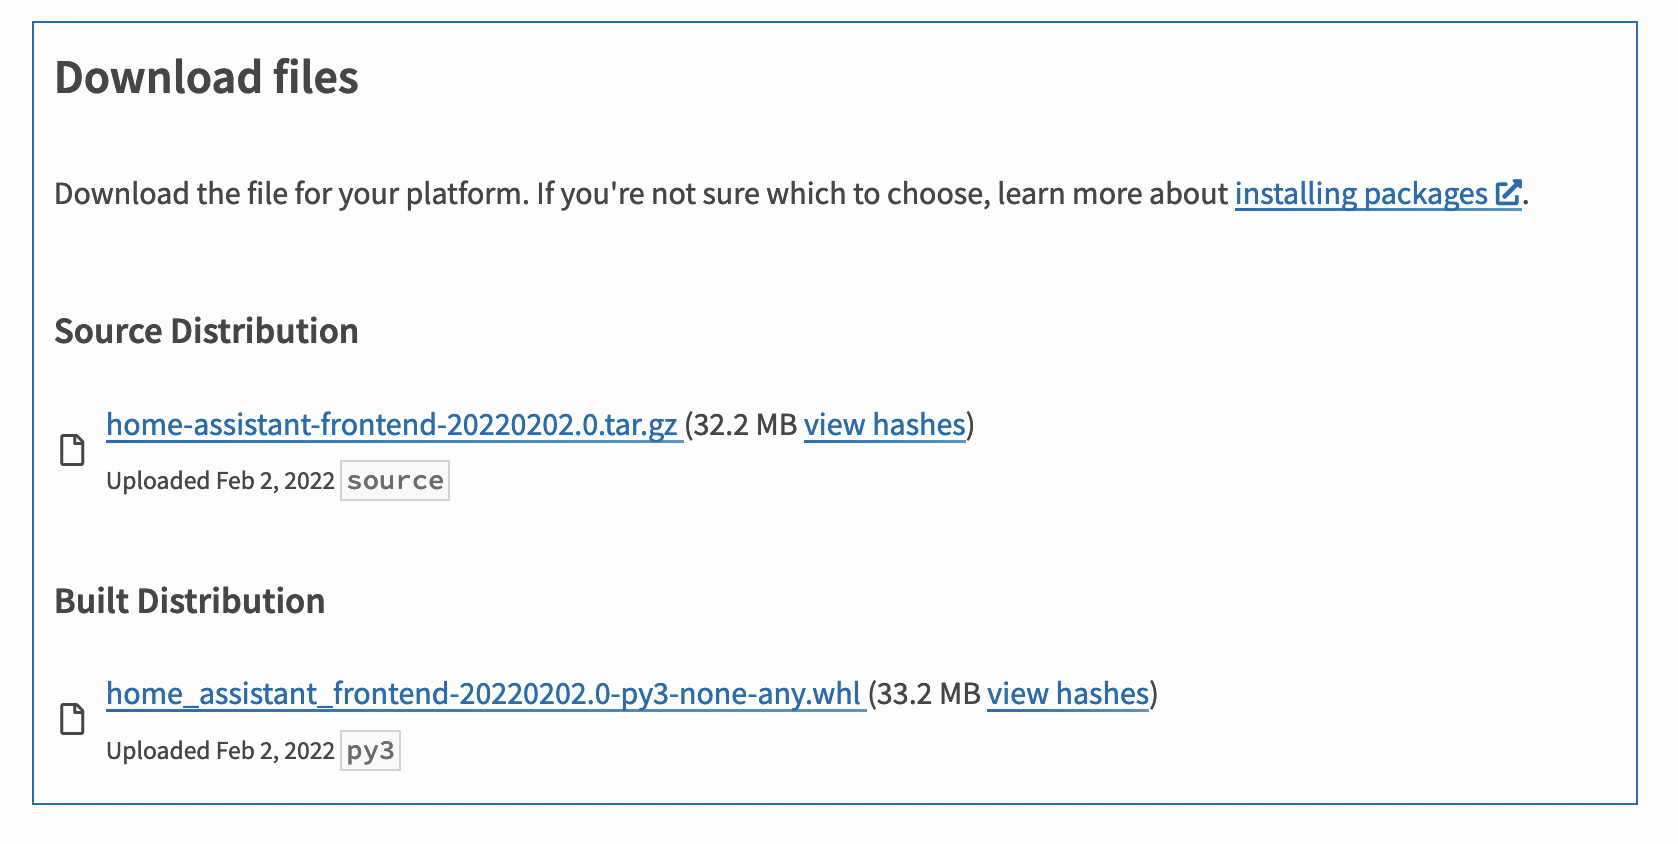Screen dimensions: 1678x844
Task: Click the Built Distribution section heading
Action: 190,601
